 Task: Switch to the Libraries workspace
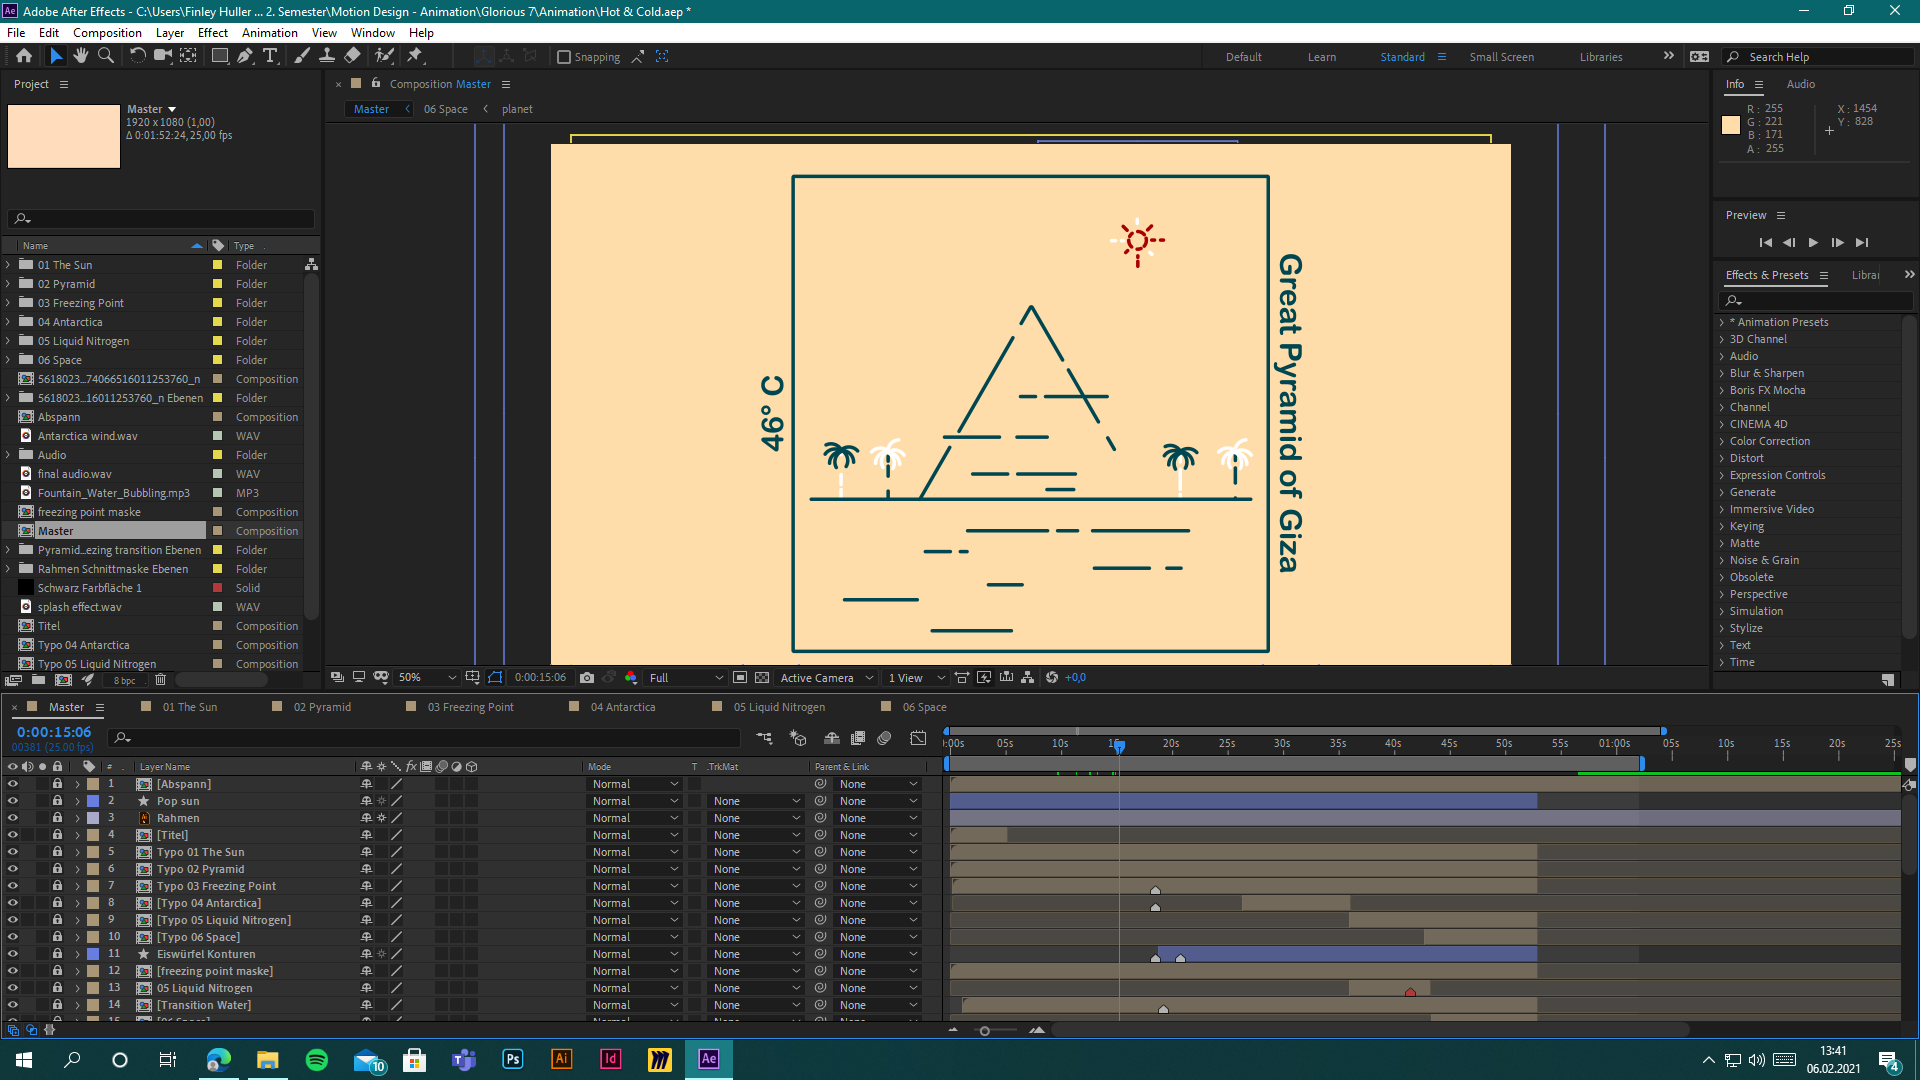pyautogui.click(x=1601, y=57)
